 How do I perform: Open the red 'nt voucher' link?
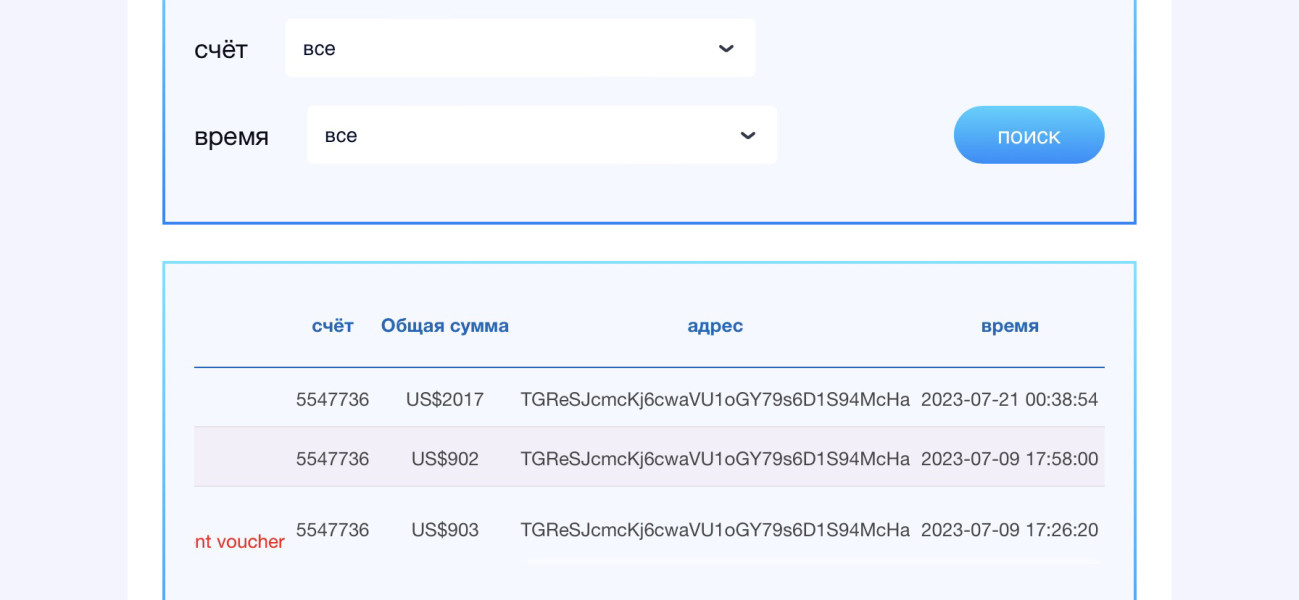click(240, 542)
